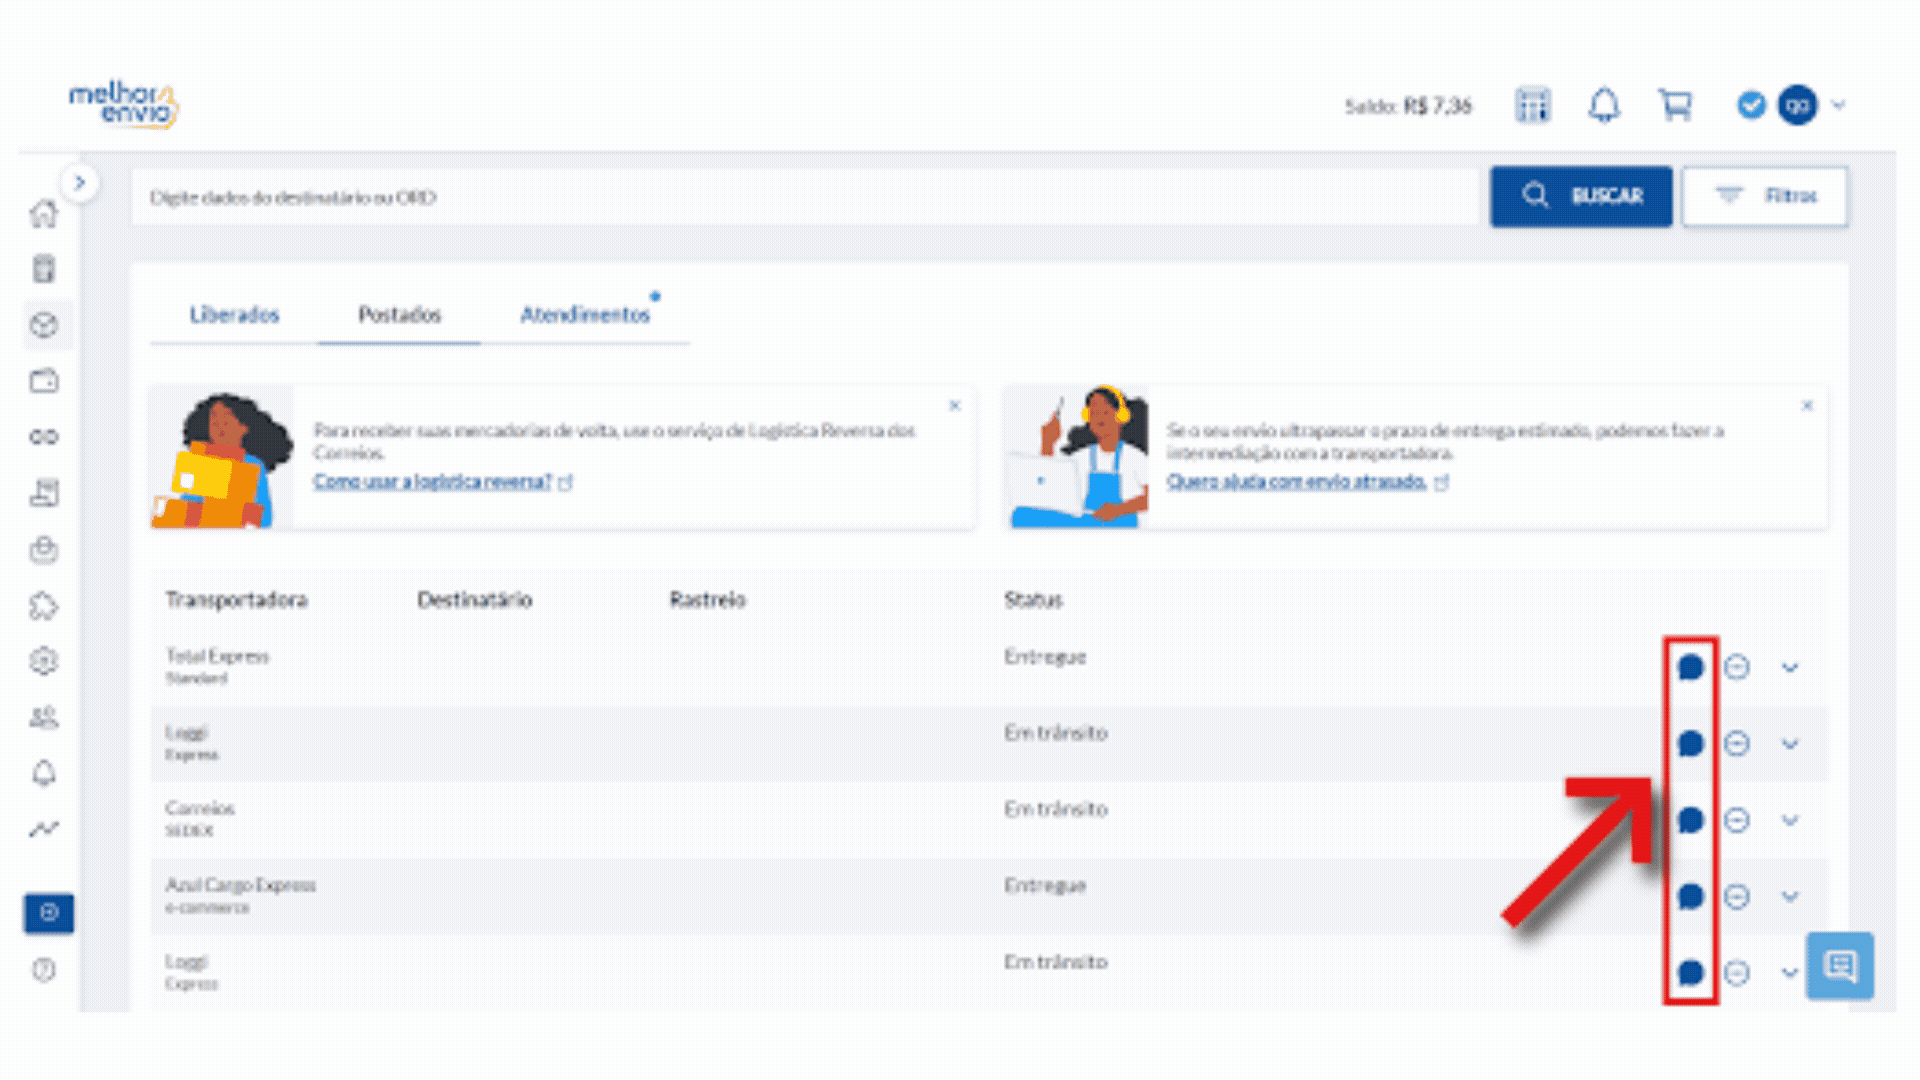Open chat for Azul Cargo Express shipment

[x=1690, y=896]
